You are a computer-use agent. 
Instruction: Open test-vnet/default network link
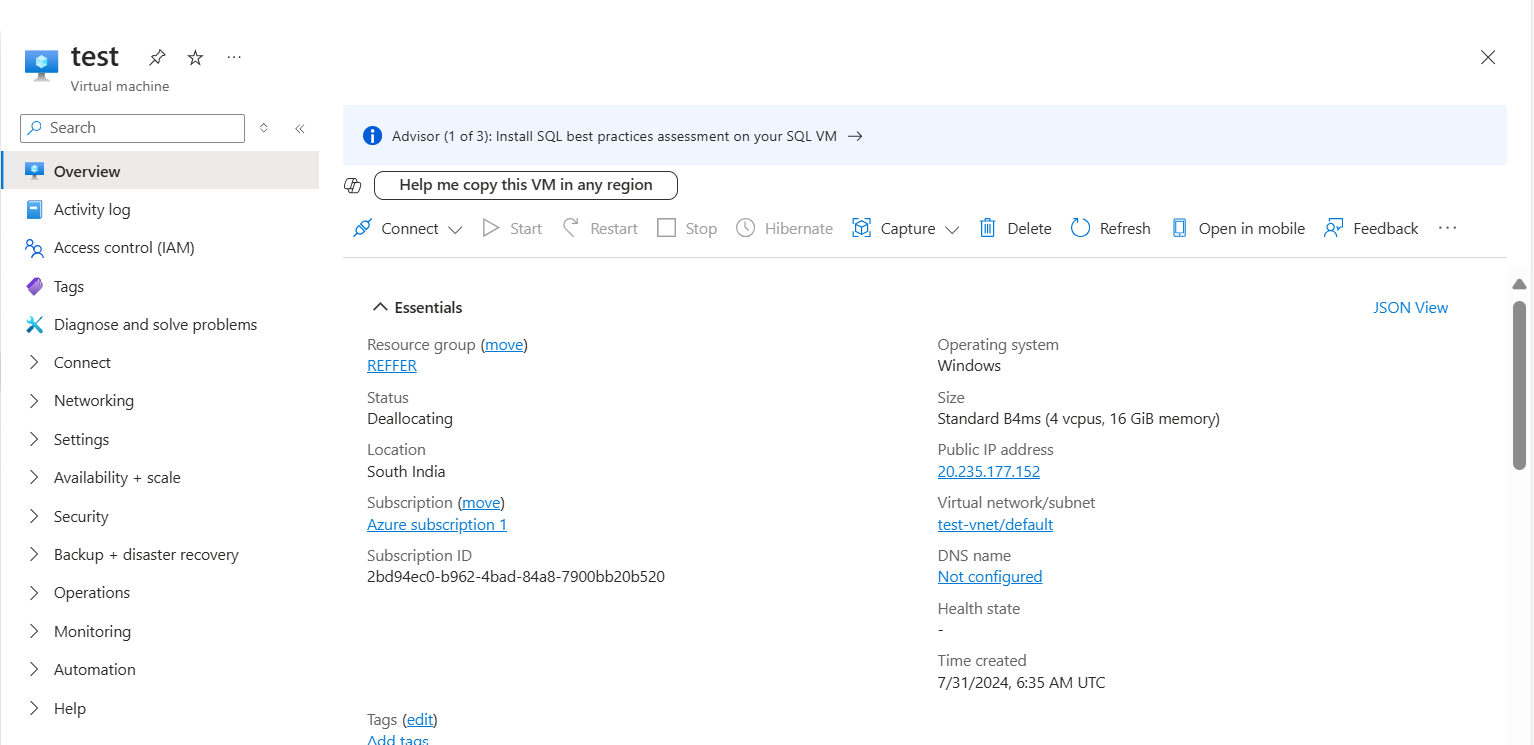(995, 524)
